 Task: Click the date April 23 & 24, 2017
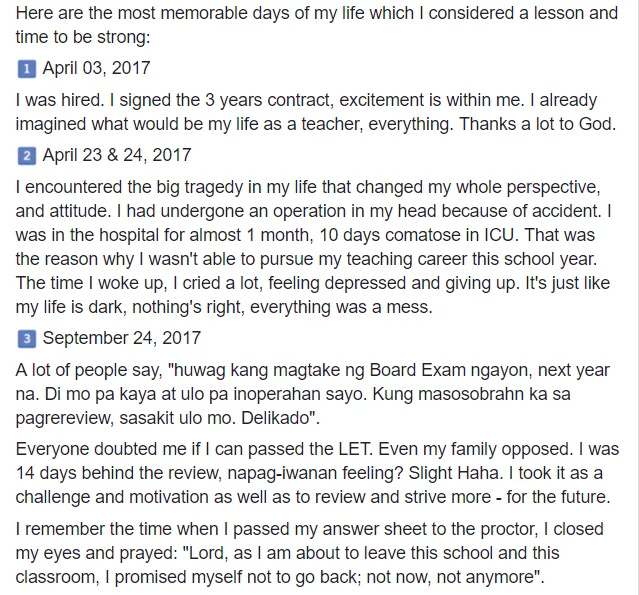(117, 155)
